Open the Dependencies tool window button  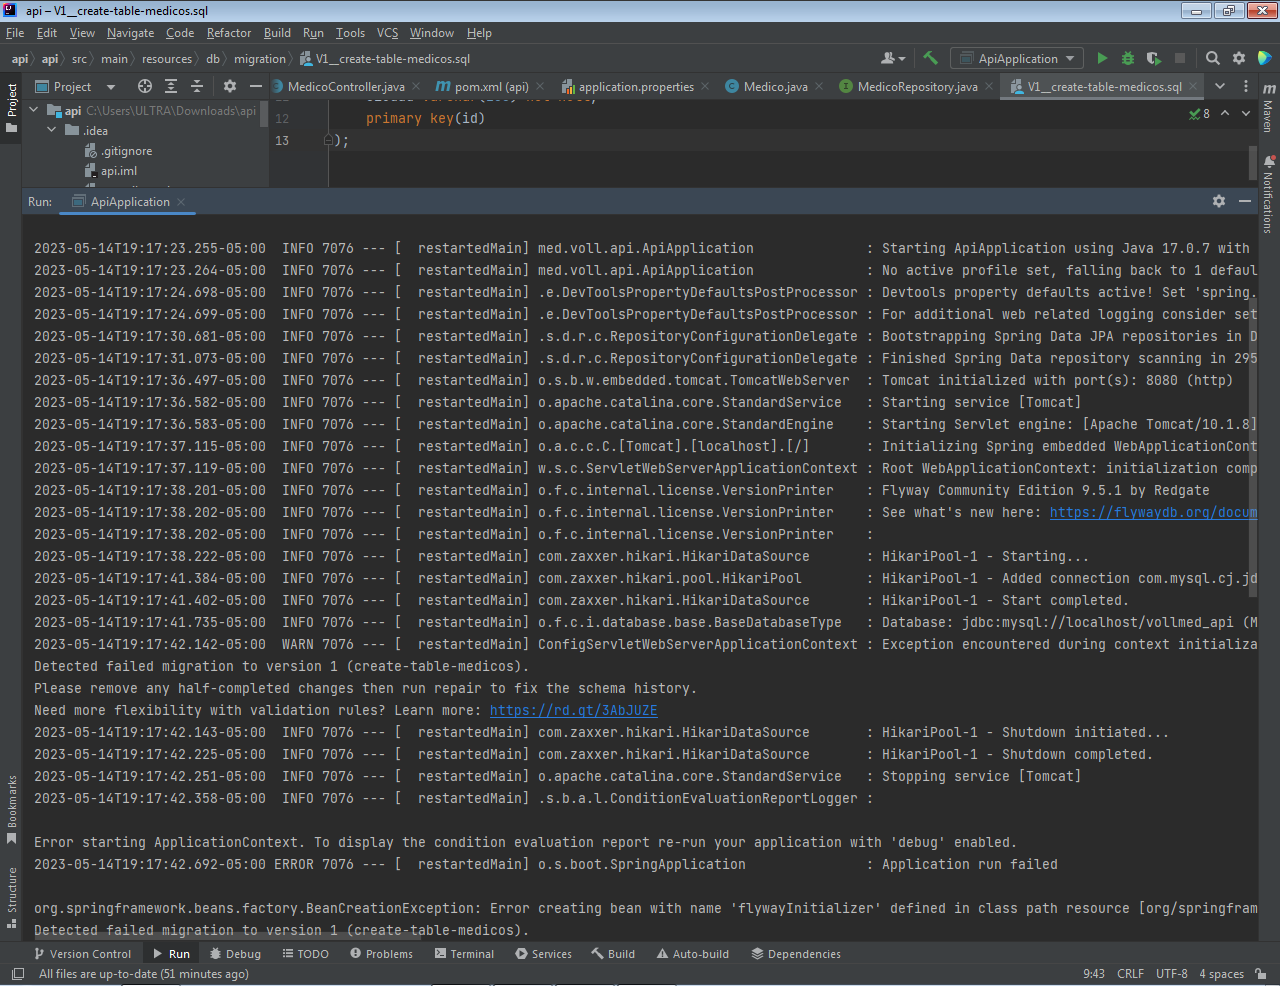pyautogui.click(x=796, y=954)
